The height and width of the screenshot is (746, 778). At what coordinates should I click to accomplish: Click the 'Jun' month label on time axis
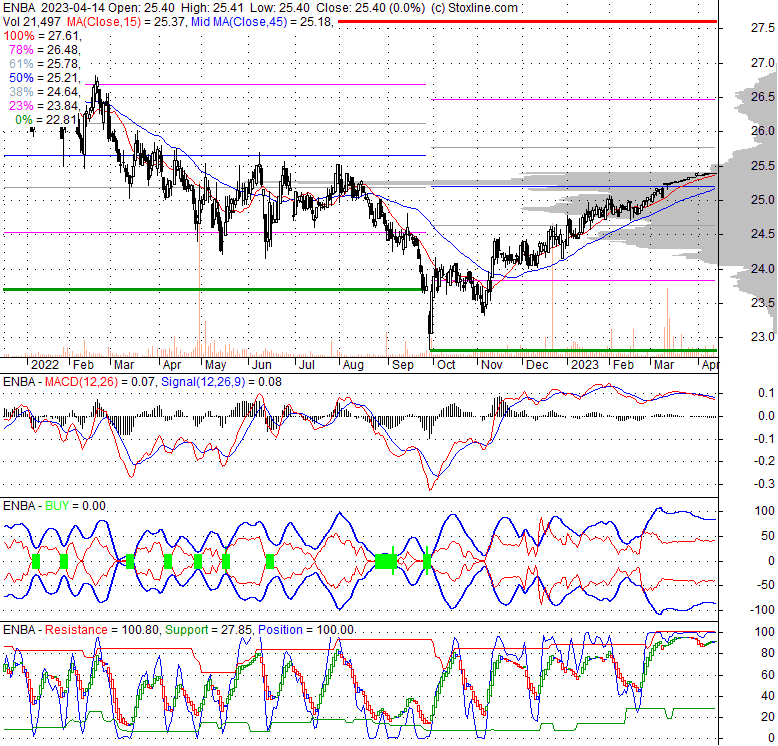pyautogui.click(x=261, y=365)
